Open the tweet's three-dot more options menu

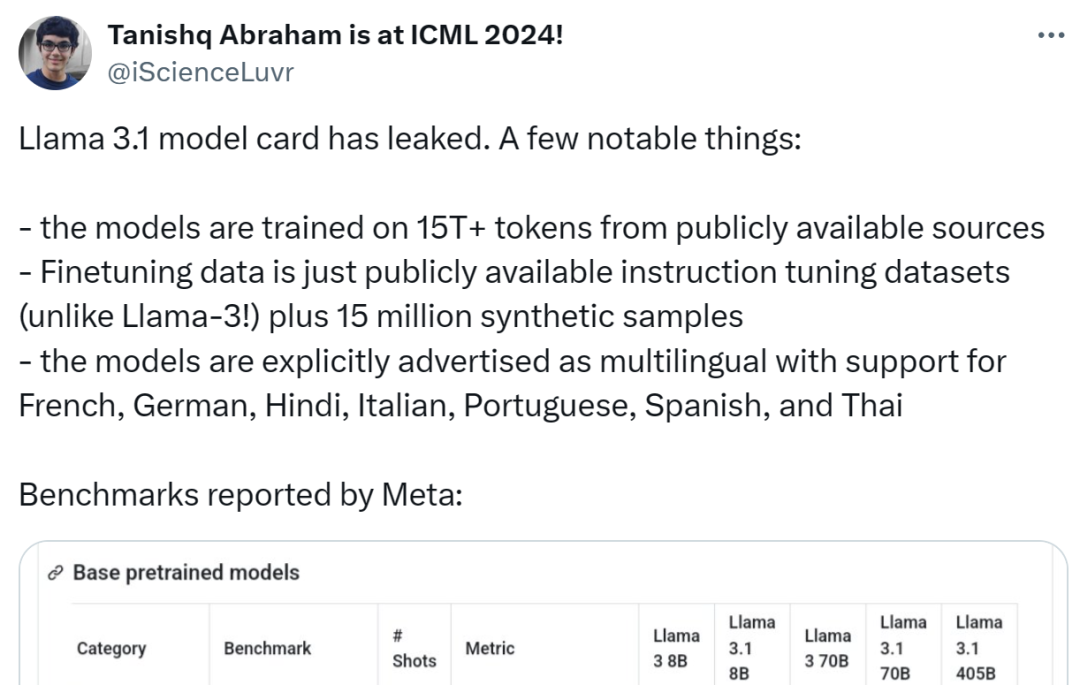(1051, 36)
